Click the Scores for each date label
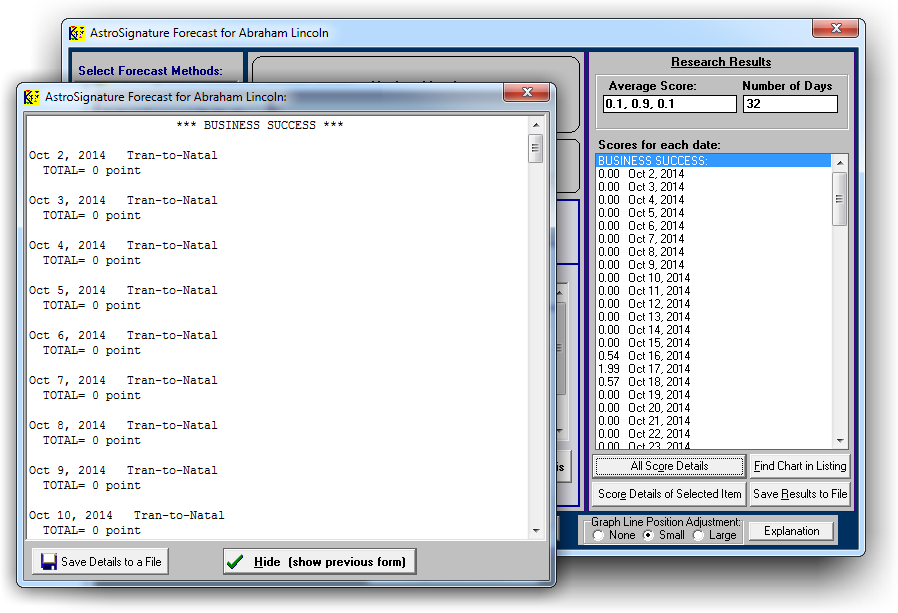 (659, 145)
